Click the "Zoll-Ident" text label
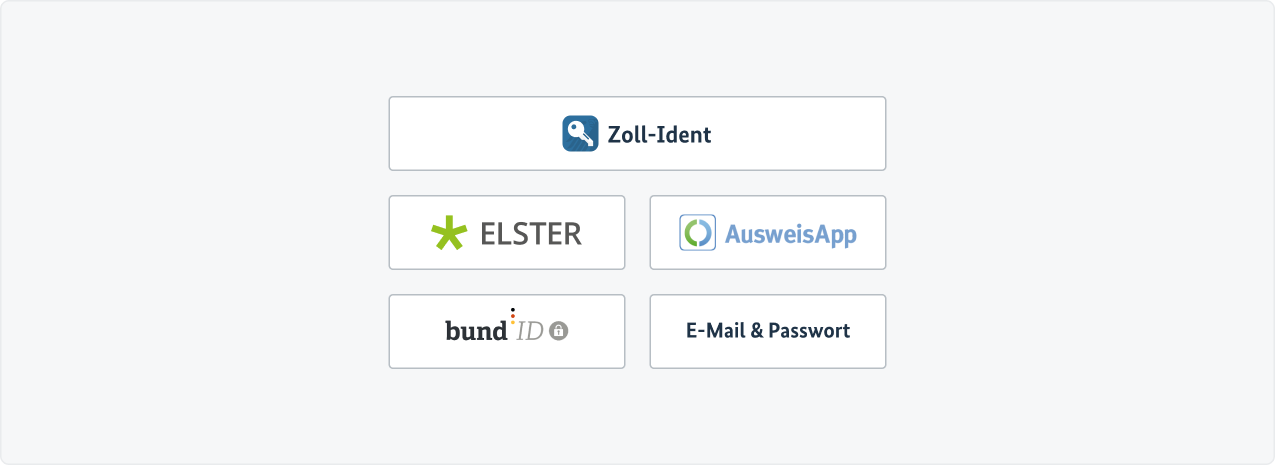 click(x=660, y=134)
